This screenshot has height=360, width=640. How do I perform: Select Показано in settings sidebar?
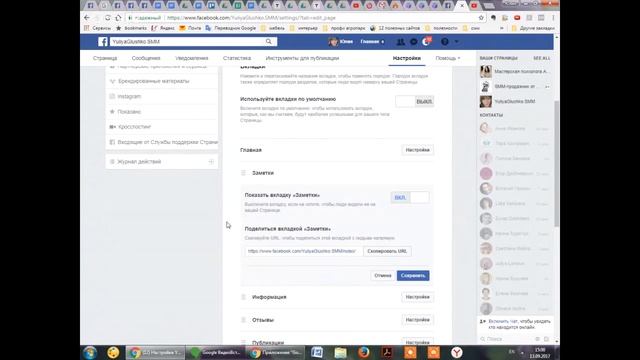[162, 111]
